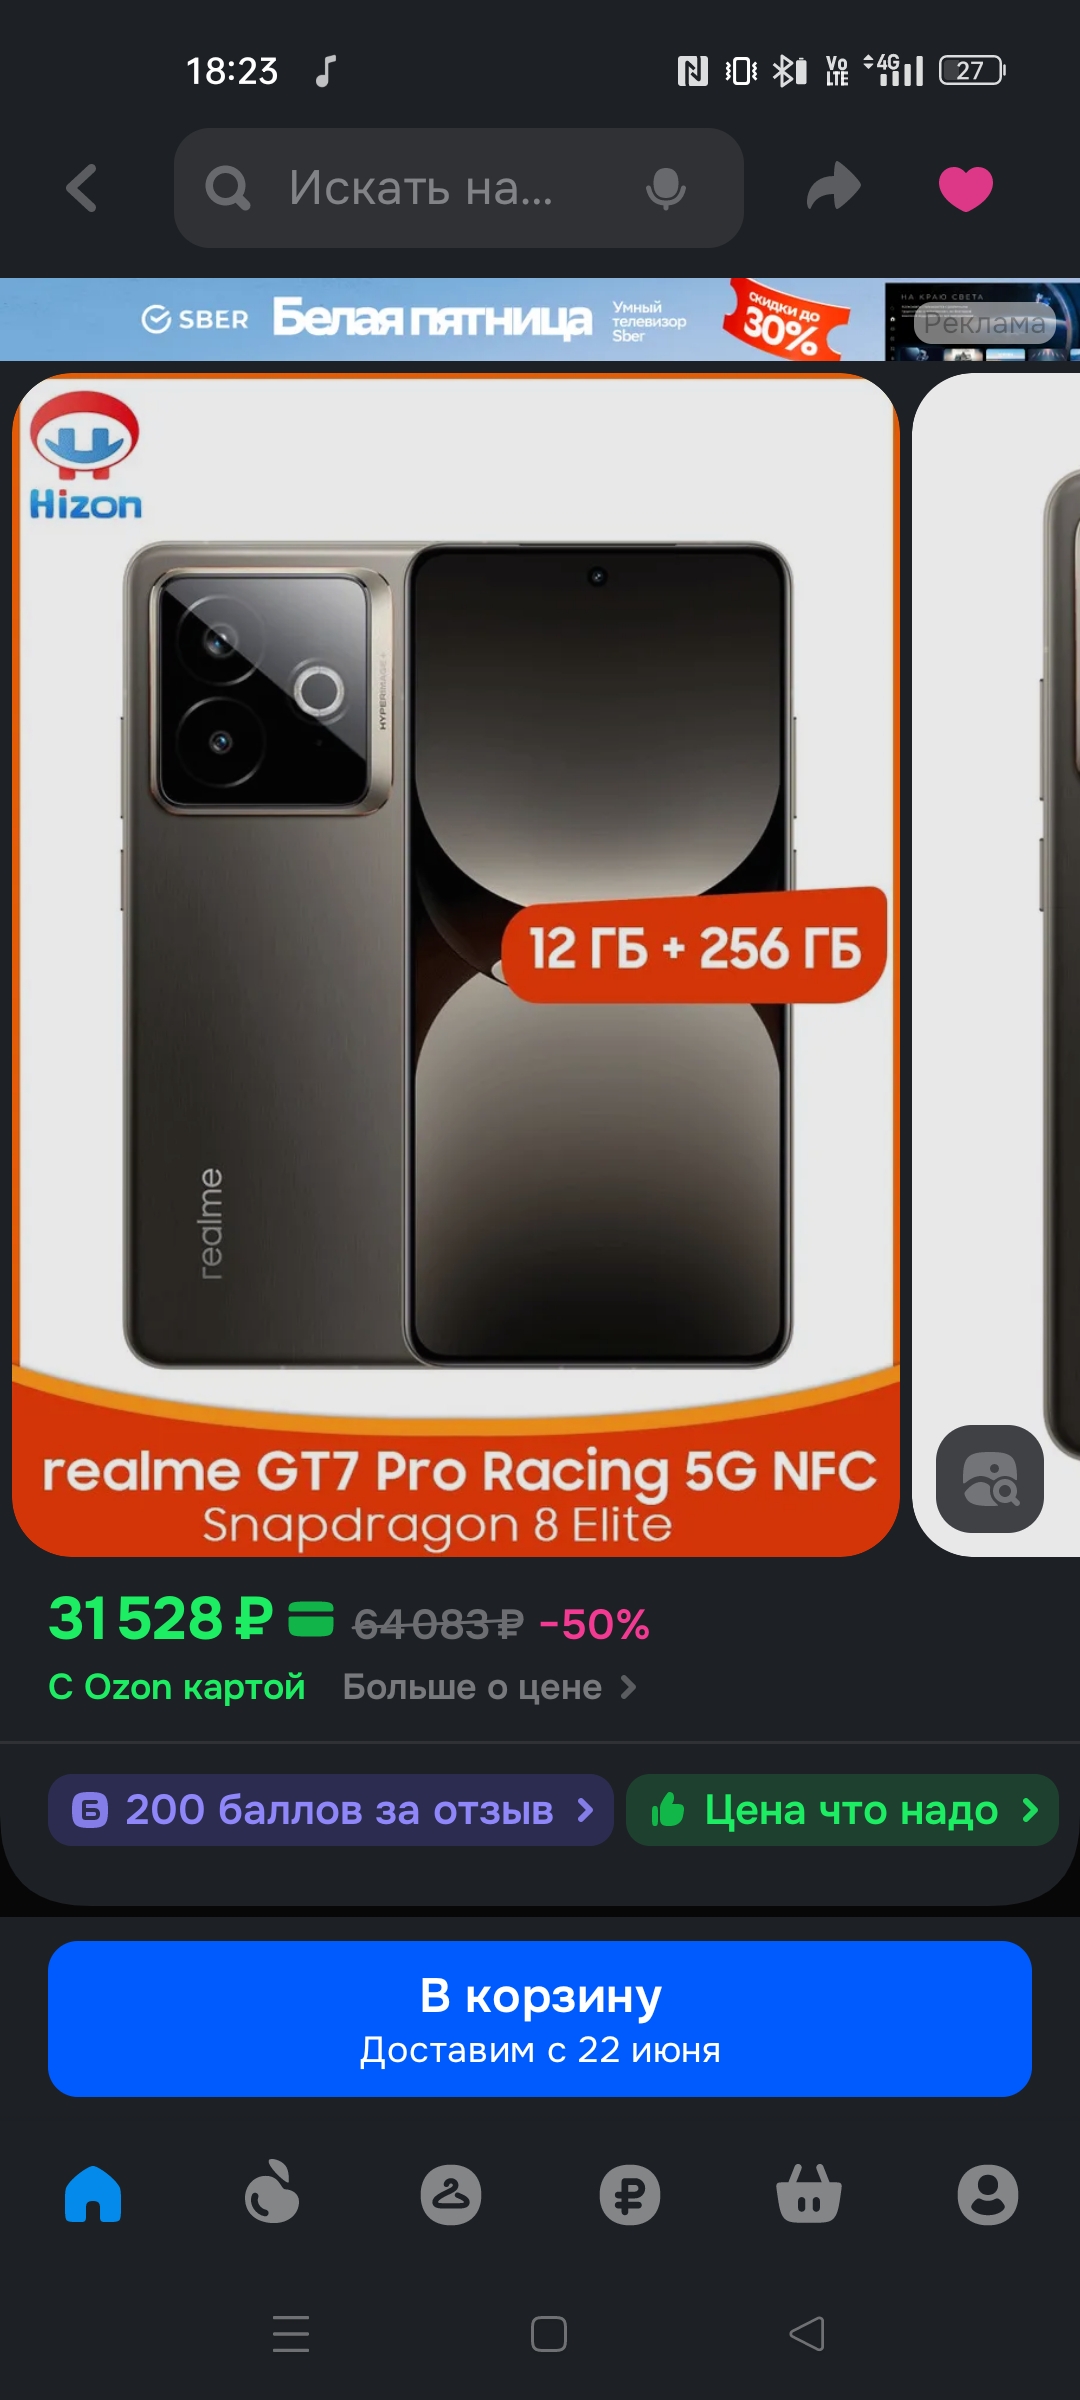Open the ruble finance tab icon

630,2195
